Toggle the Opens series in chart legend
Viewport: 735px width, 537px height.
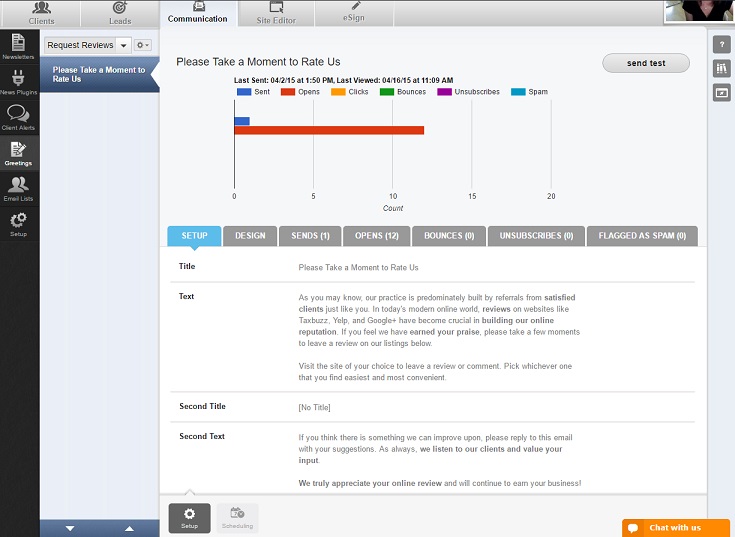(x=301, y=92)
